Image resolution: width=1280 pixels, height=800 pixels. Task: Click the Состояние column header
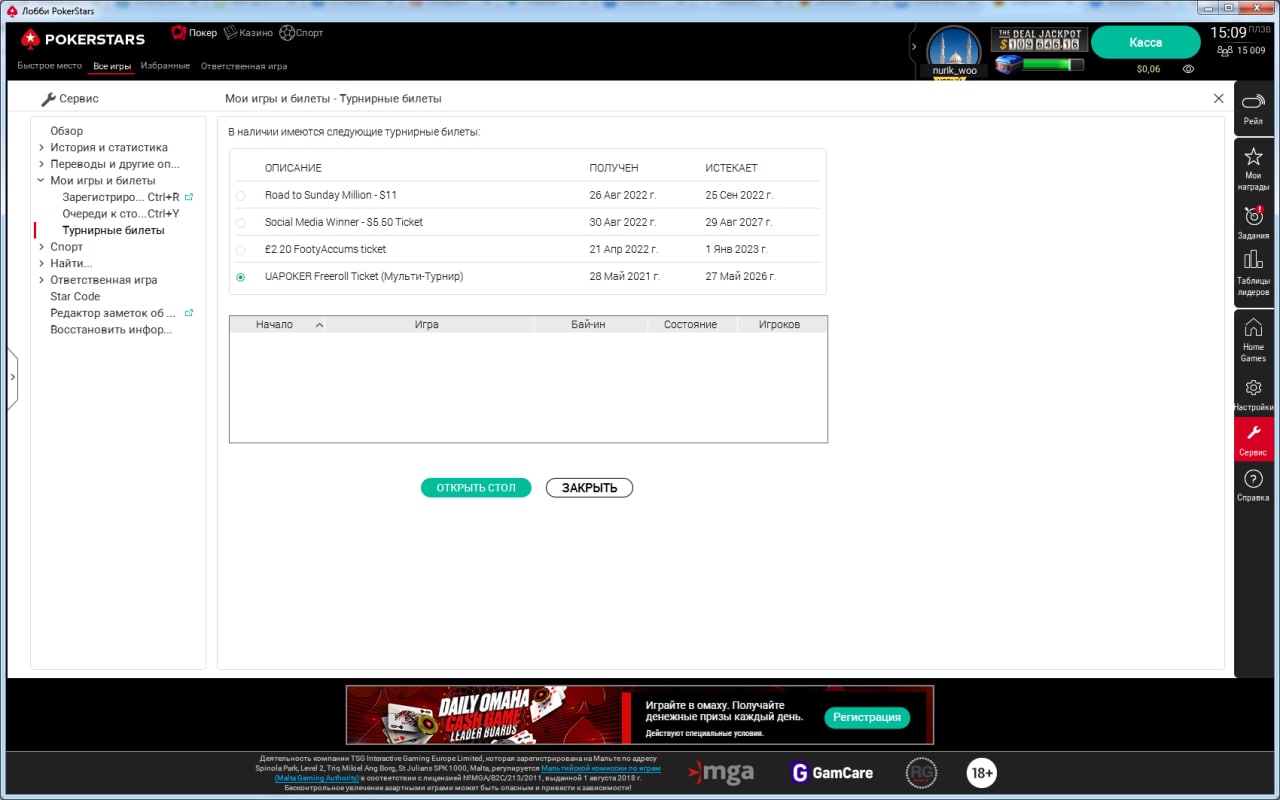point(690,324)
